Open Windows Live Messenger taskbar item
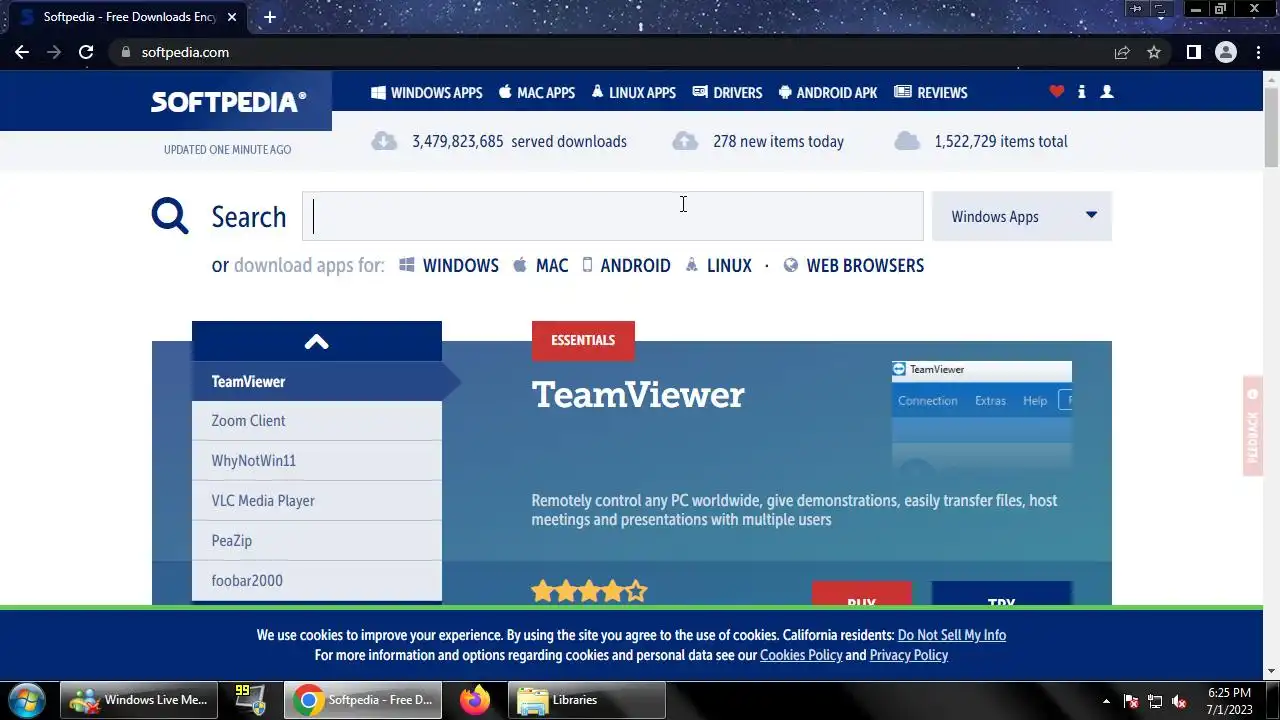 click(x=138, y=700)
